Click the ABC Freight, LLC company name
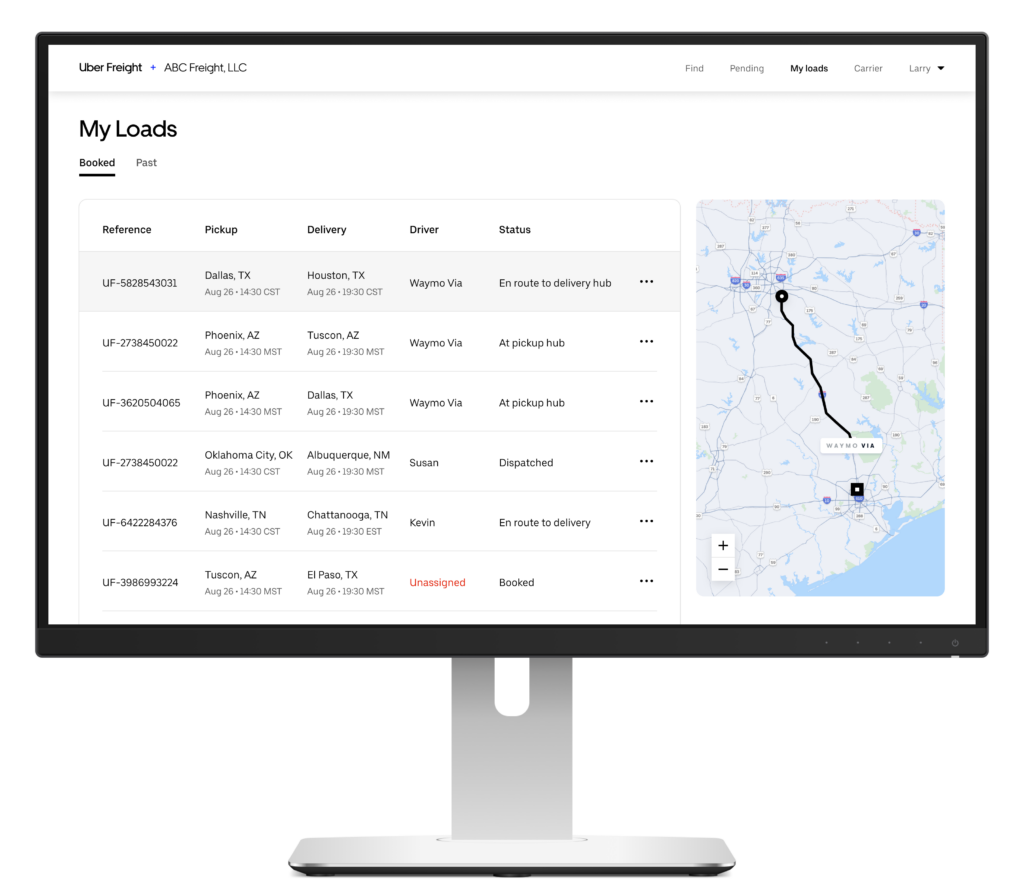Image resolution: width=1024 pixels, height=890 pixels. [205, 68]
